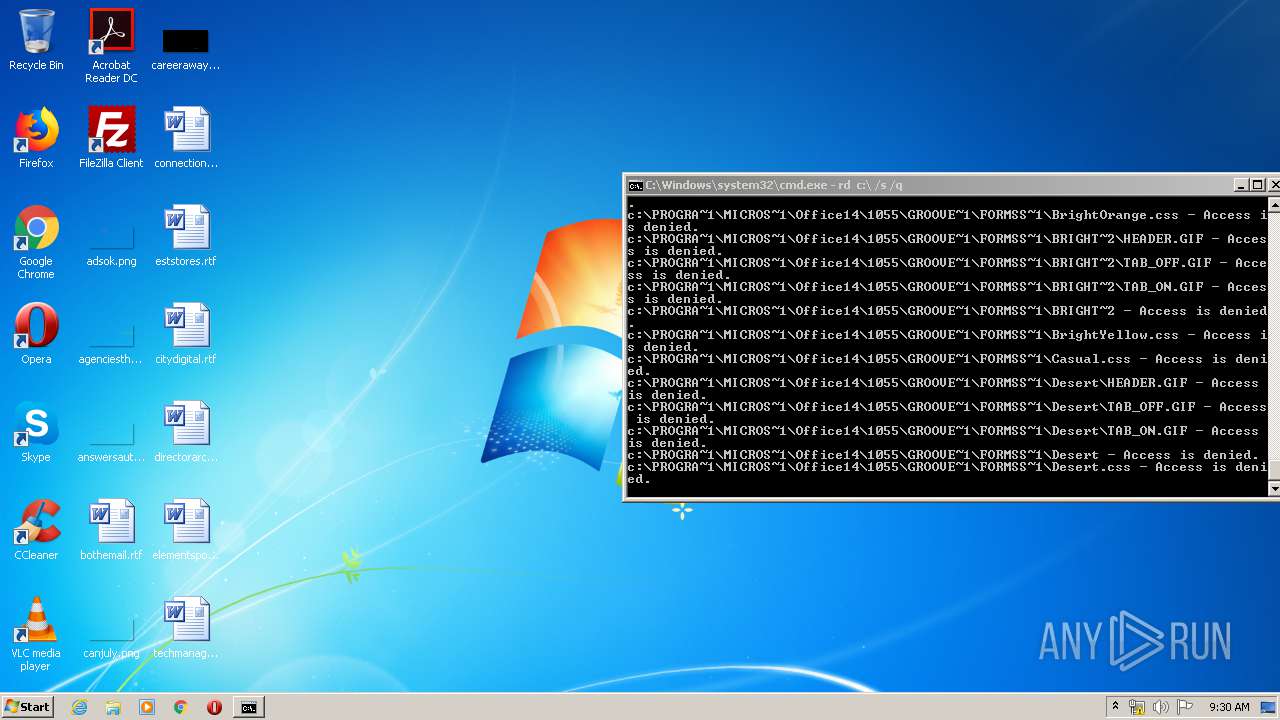Launch Google Chrome desktop shortcut

point(36,242)
